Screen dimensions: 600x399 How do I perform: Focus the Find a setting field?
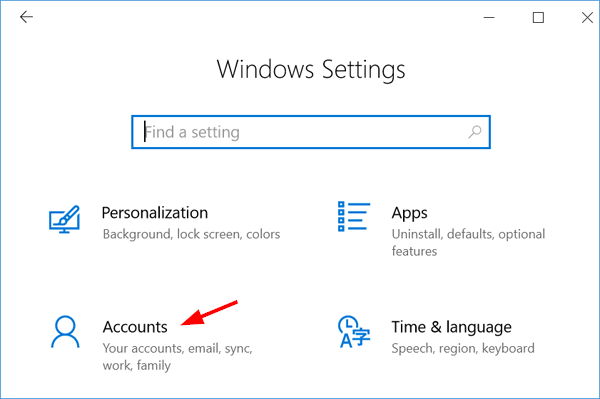click(x=311, y=132)
